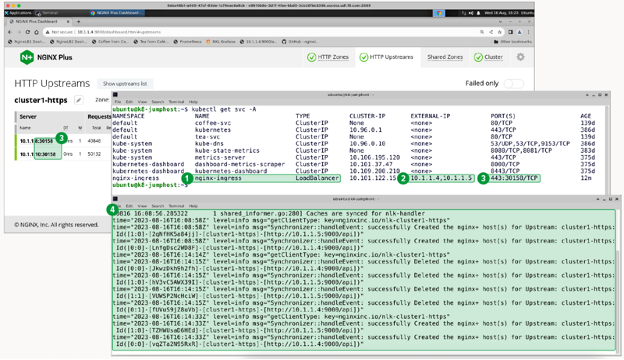The image size is (624, 360).
Task: Open the Other bookmarks folder
Action: pyautogui.click(x=512, y=41)
